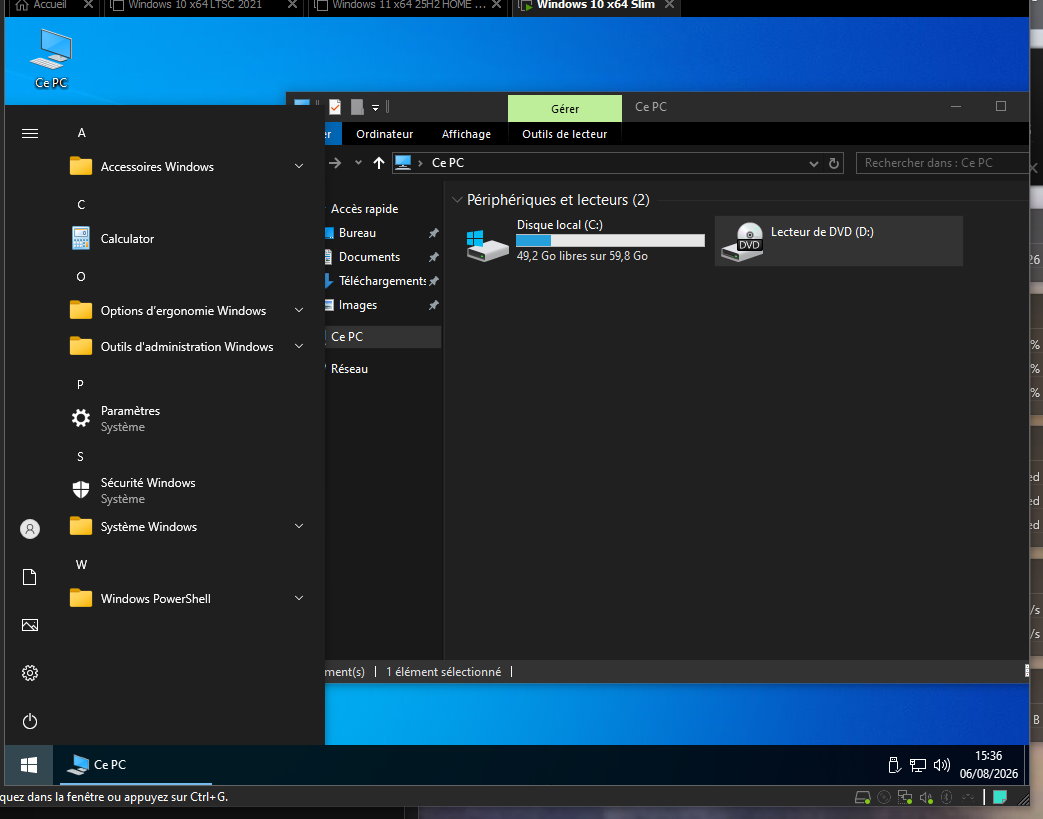Click the network tray icon
1043x819 pixels.
[918, 765]
